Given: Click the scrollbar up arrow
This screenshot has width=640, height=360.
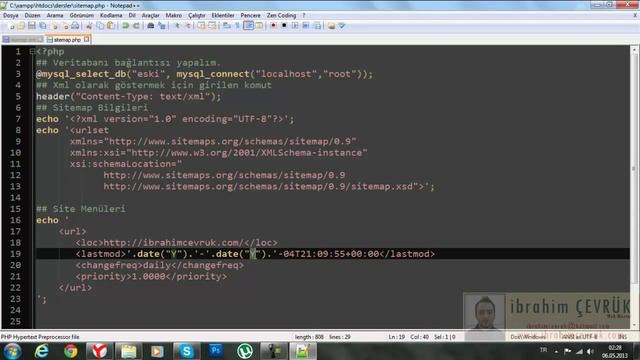Looking at the screenshot, I should pyautogui.click(x=634, y=50).
